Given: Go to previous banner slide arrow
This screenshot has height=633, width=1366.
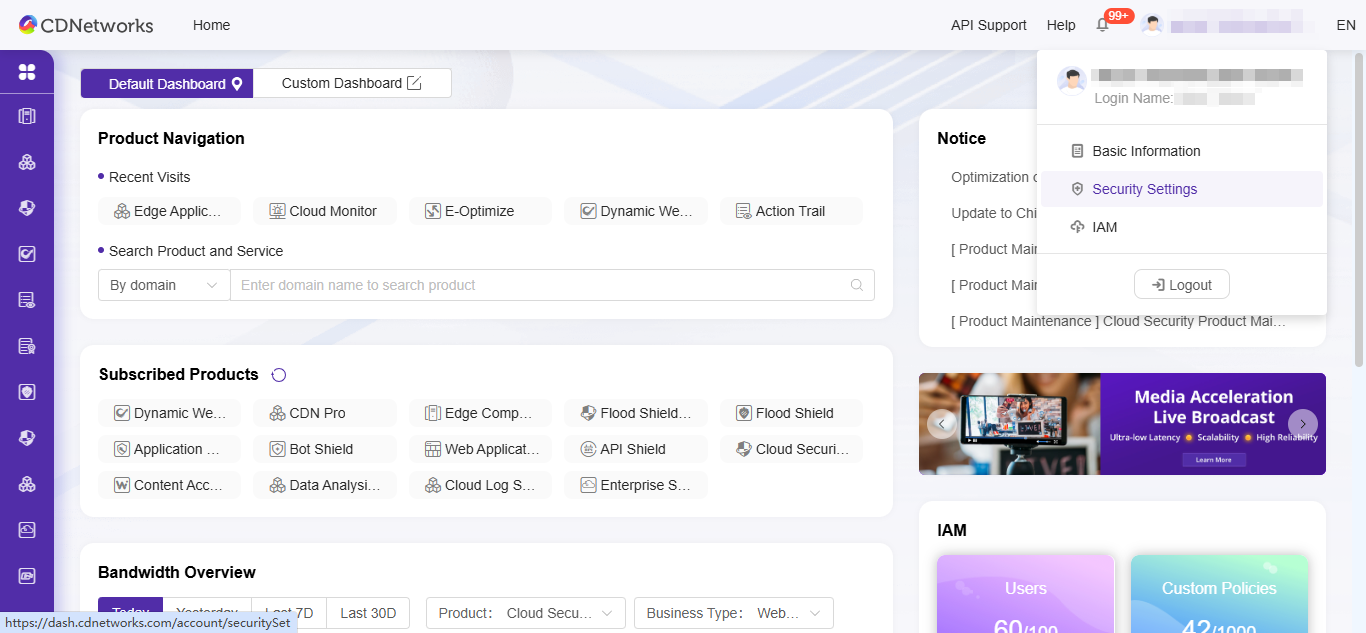Looking at the screenshot, I should 941,424.
